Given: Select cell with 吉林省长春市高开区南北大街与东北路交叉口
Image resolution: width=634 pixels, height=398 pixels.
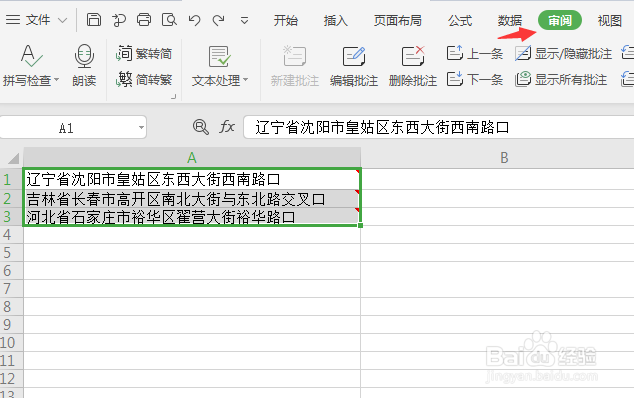Looking at the screenshot, I should [192, 199].
